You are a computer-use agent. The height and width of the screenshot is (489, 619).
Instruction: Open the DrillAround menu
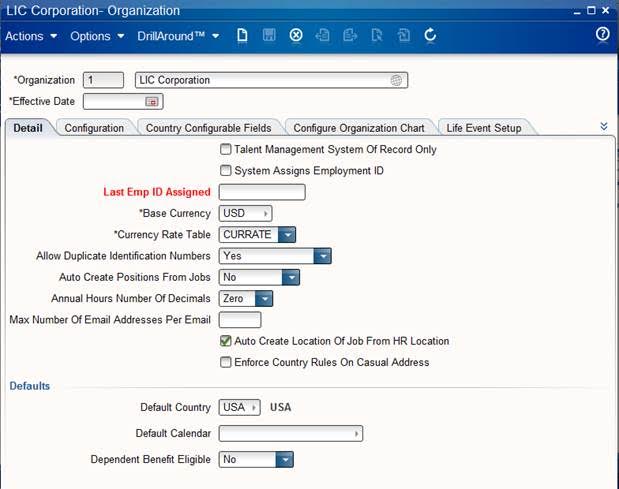coord(178,36)
